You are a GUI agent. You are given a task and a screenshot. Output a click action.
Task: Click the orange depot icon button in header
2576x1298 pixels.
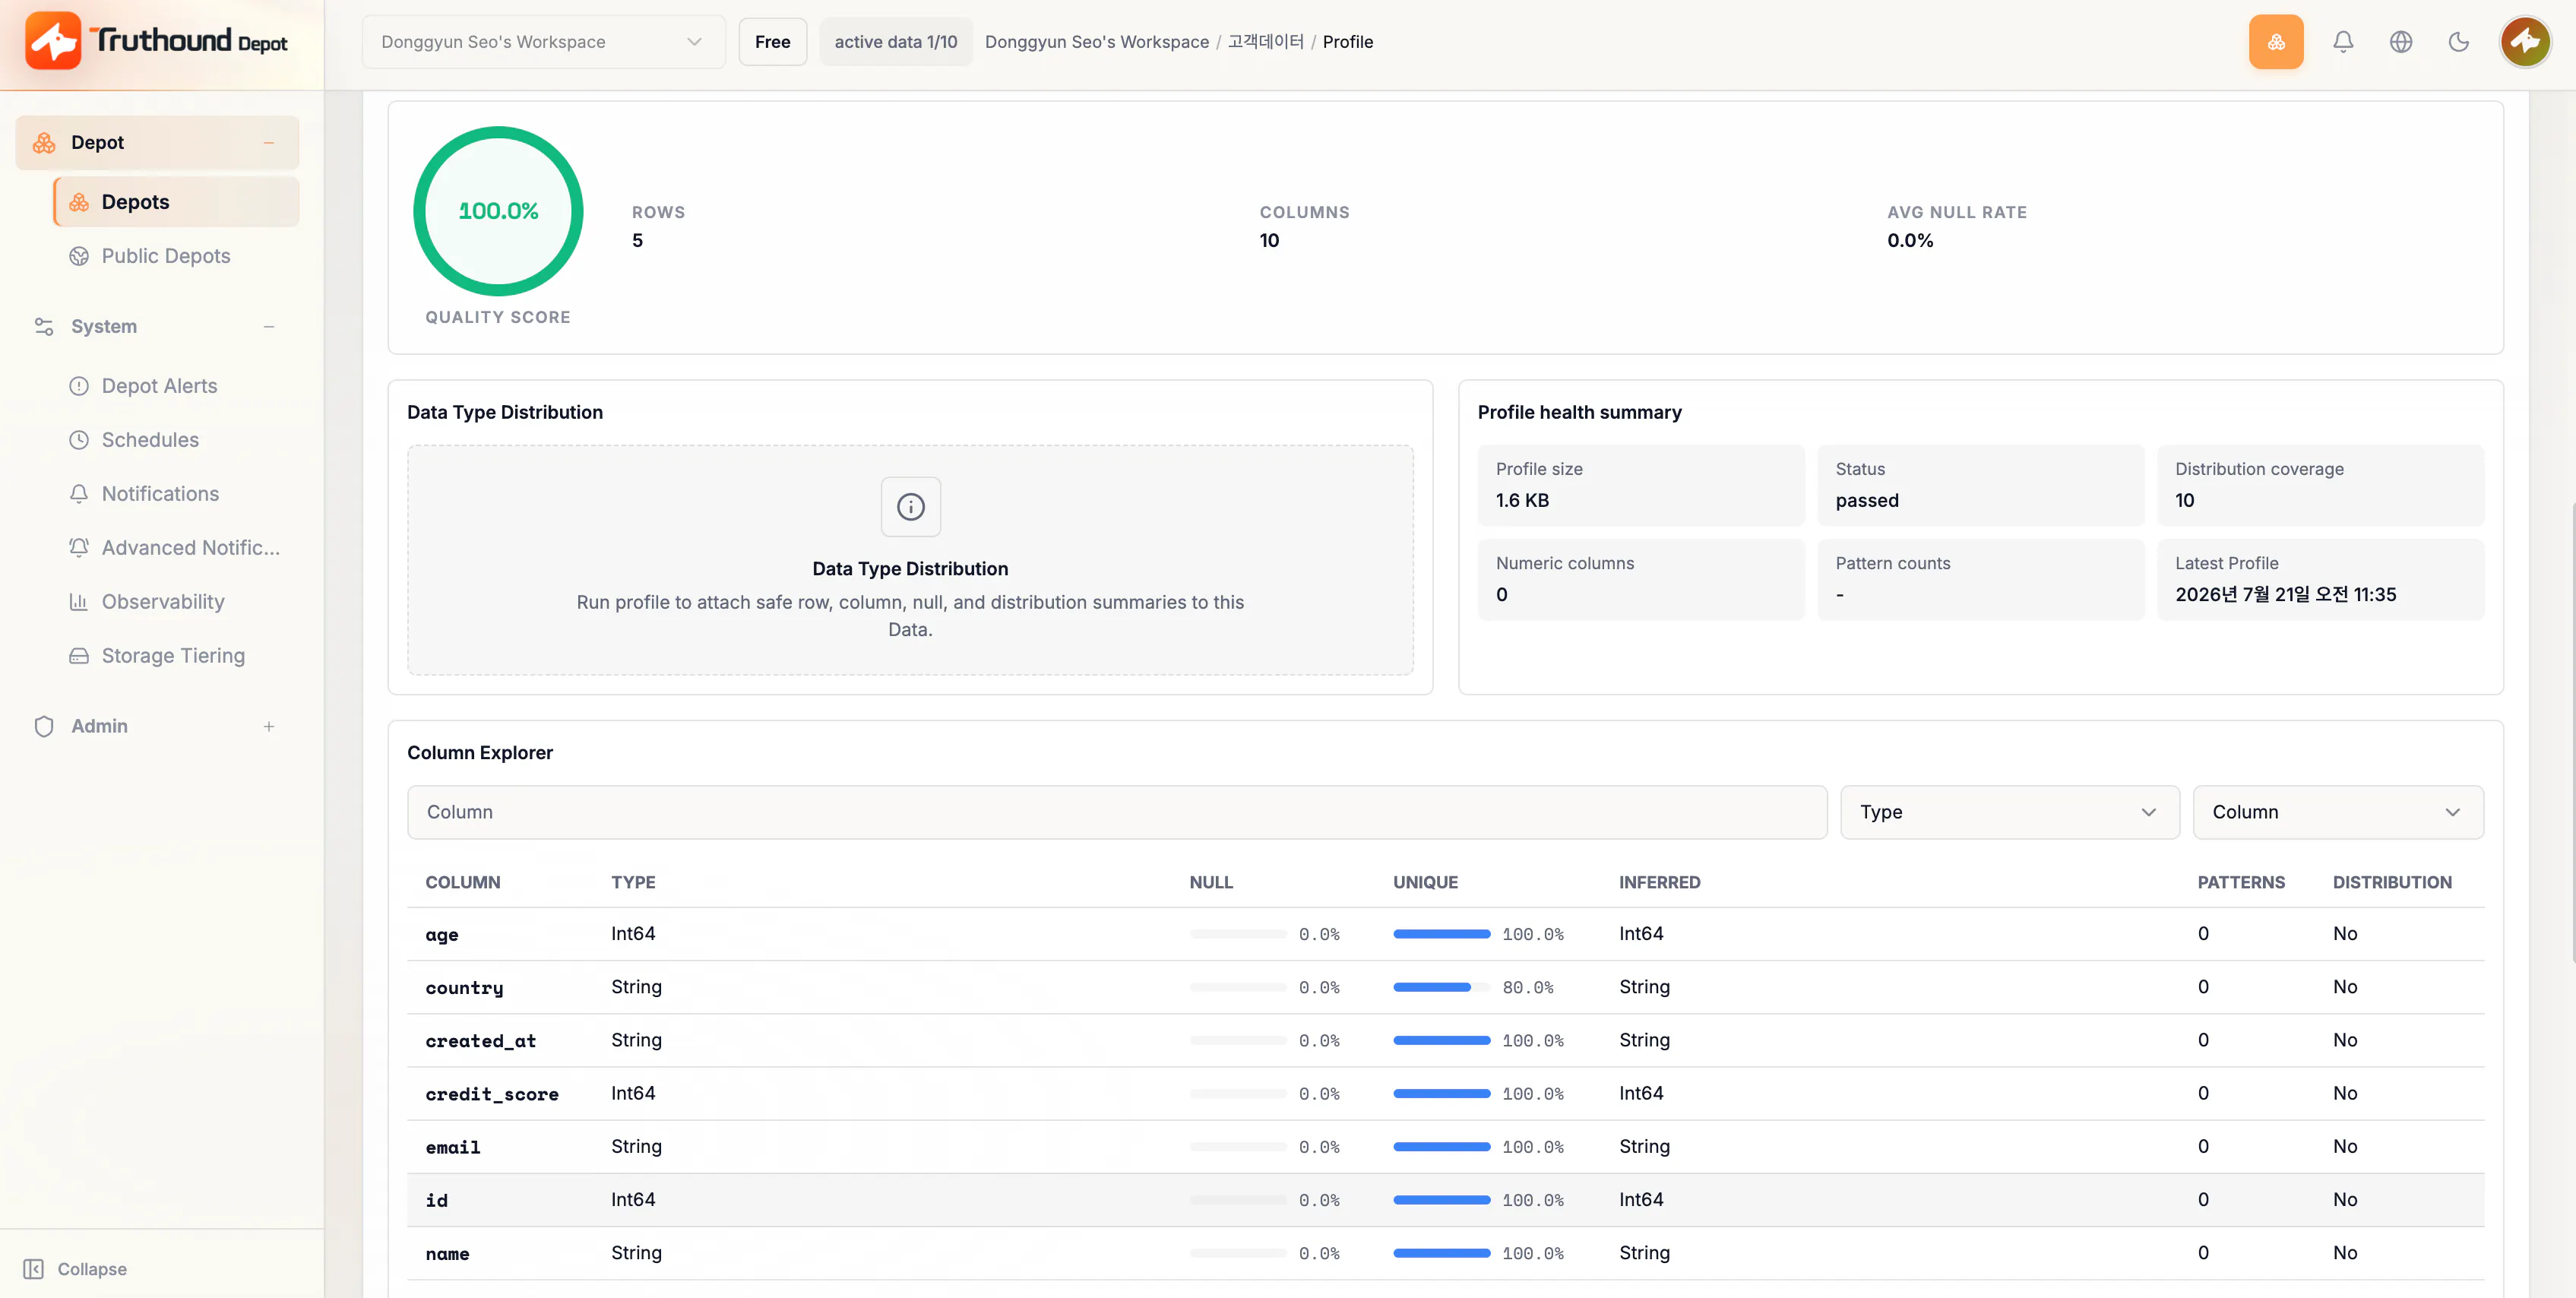(2276, 42)
